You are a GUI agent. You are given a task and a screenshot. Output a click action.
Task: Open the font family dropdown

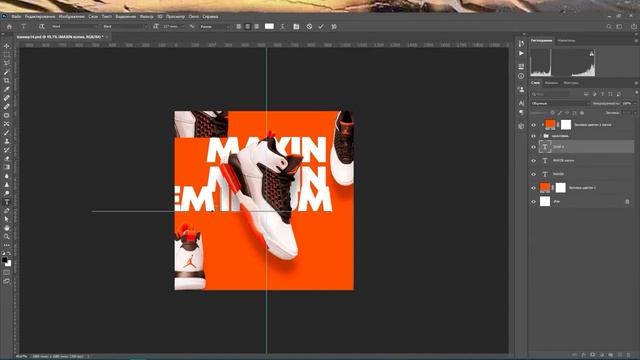[x=74, y=27]
